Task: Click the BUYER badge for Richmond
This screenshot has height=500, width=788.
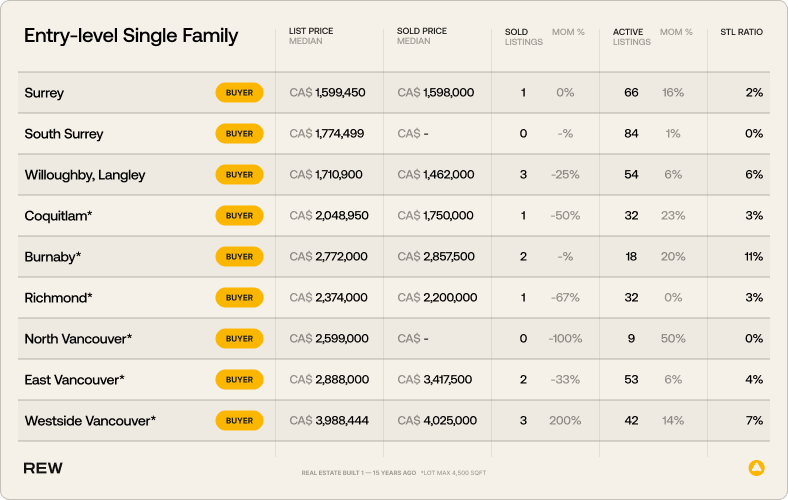Action: 239,297
